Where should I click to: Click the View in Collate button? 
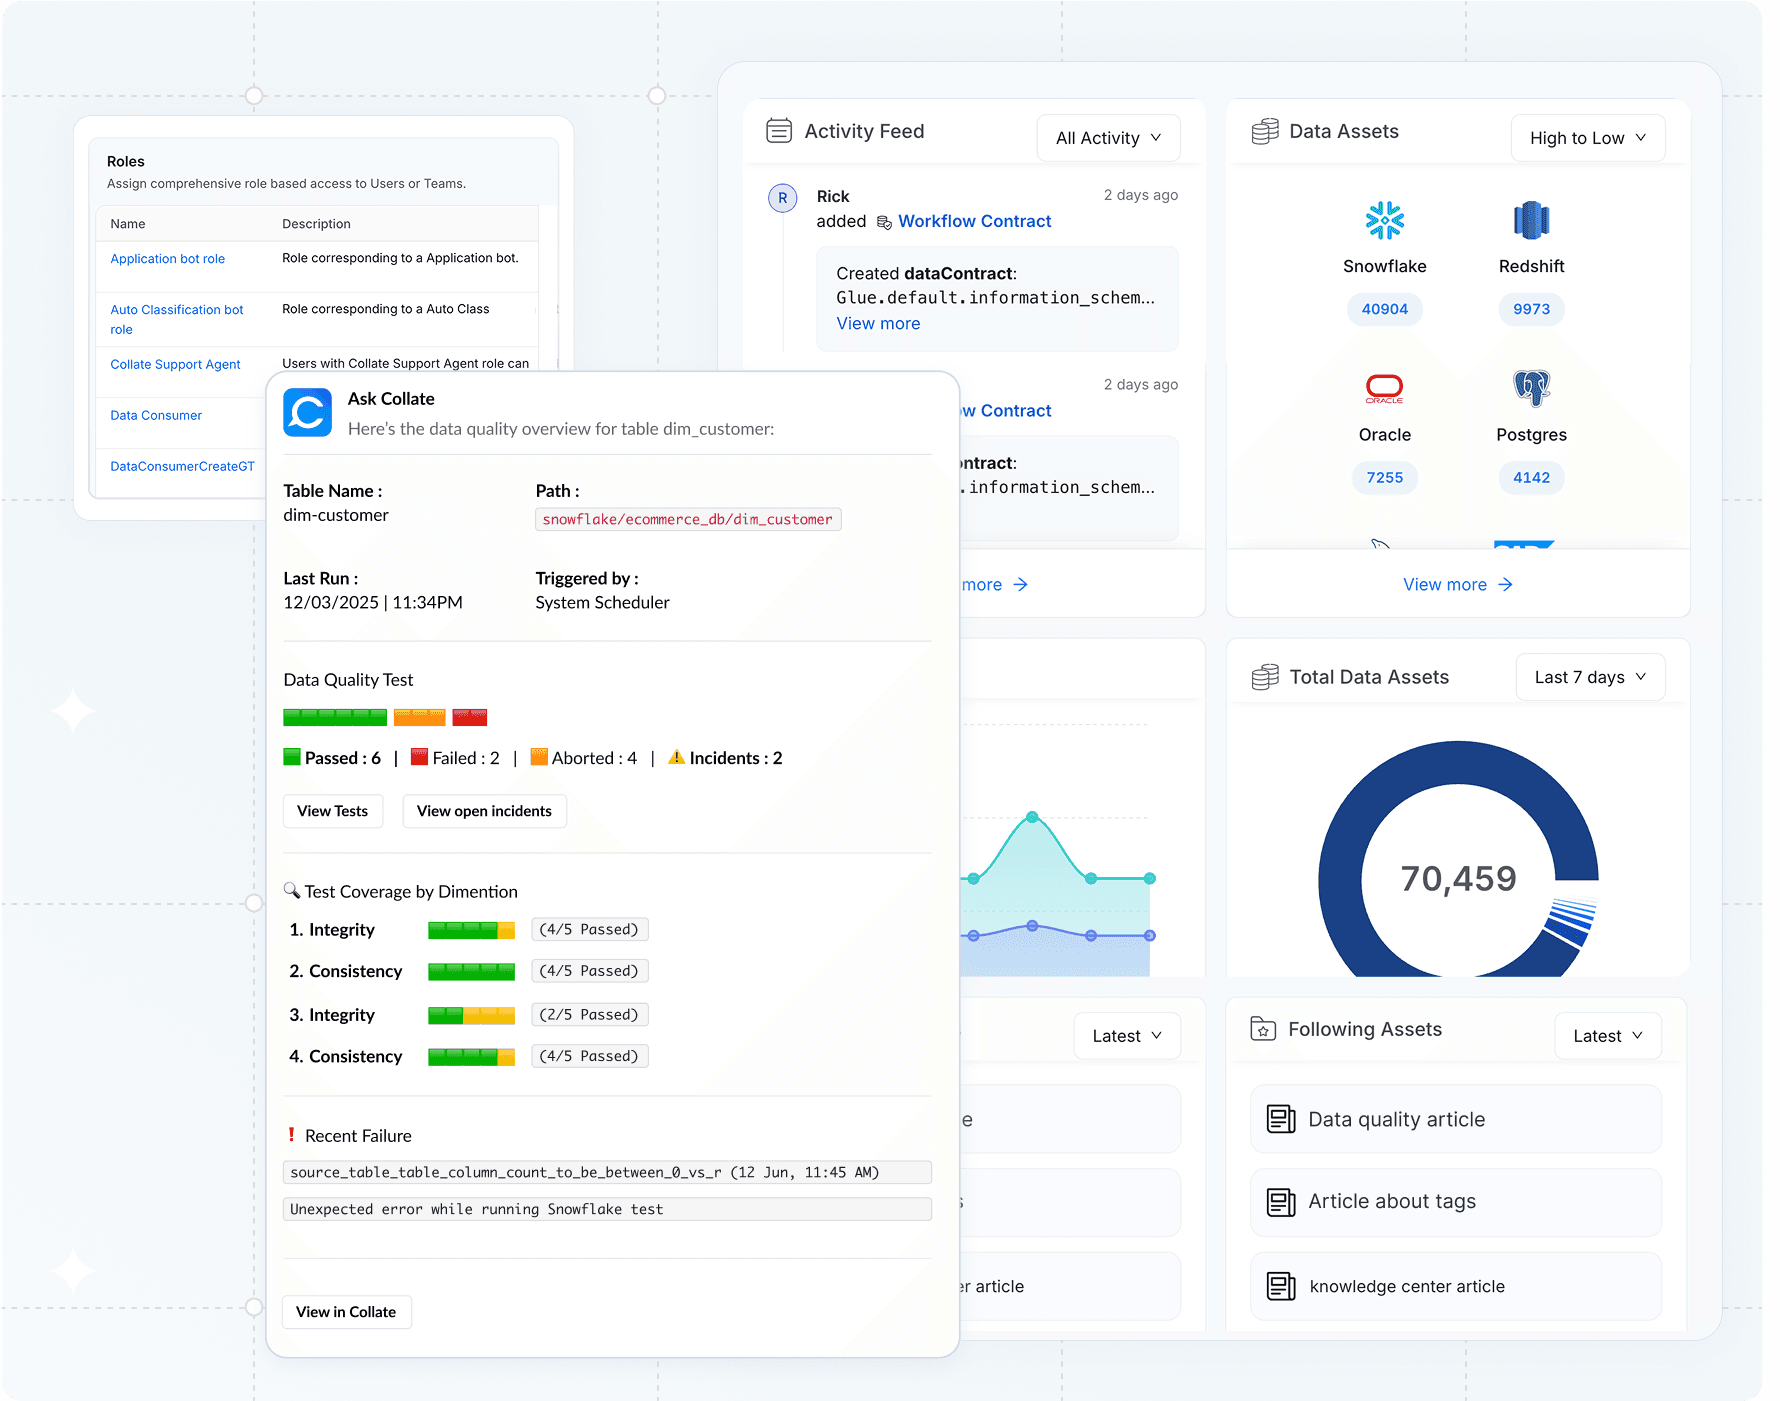coord(346,1312)
